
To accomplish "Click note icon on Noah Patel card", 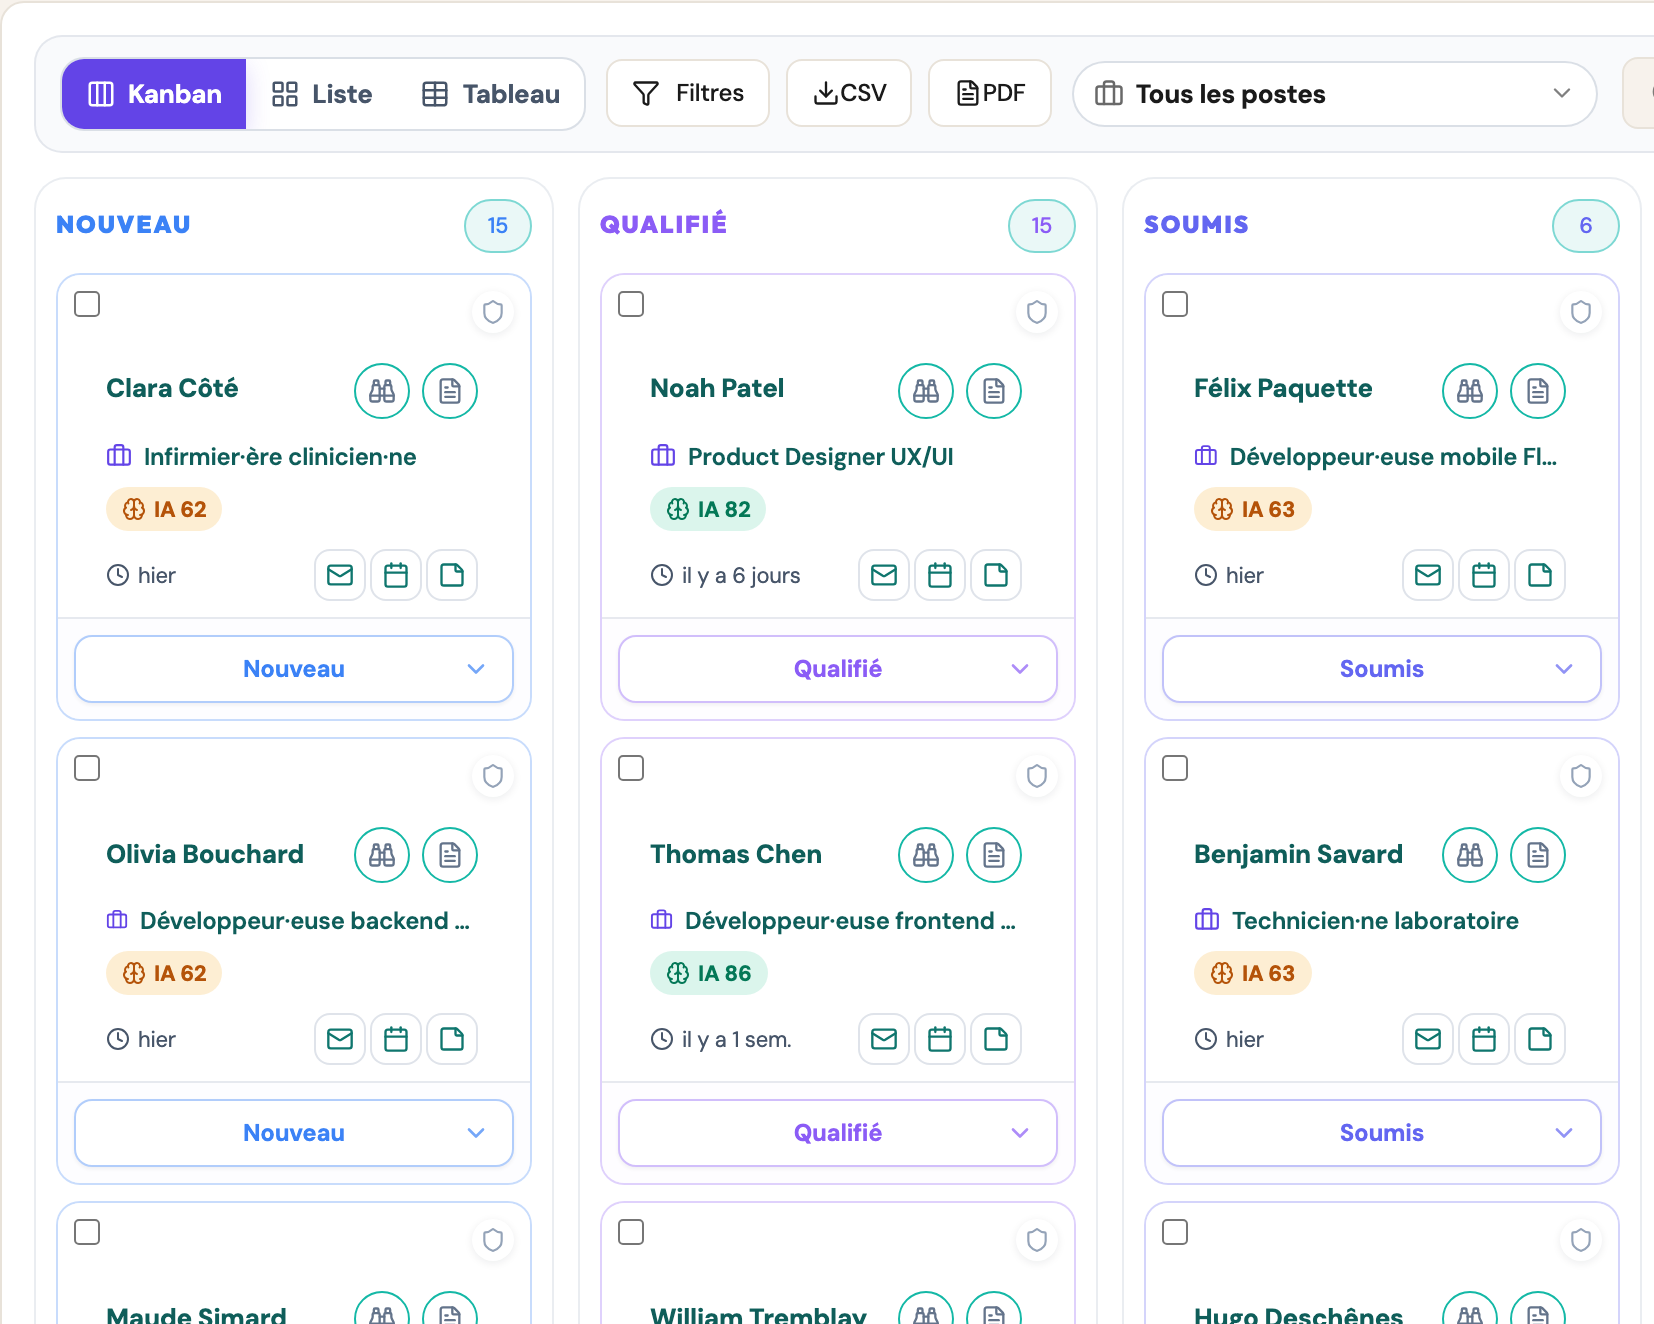I will coord(996,575).
